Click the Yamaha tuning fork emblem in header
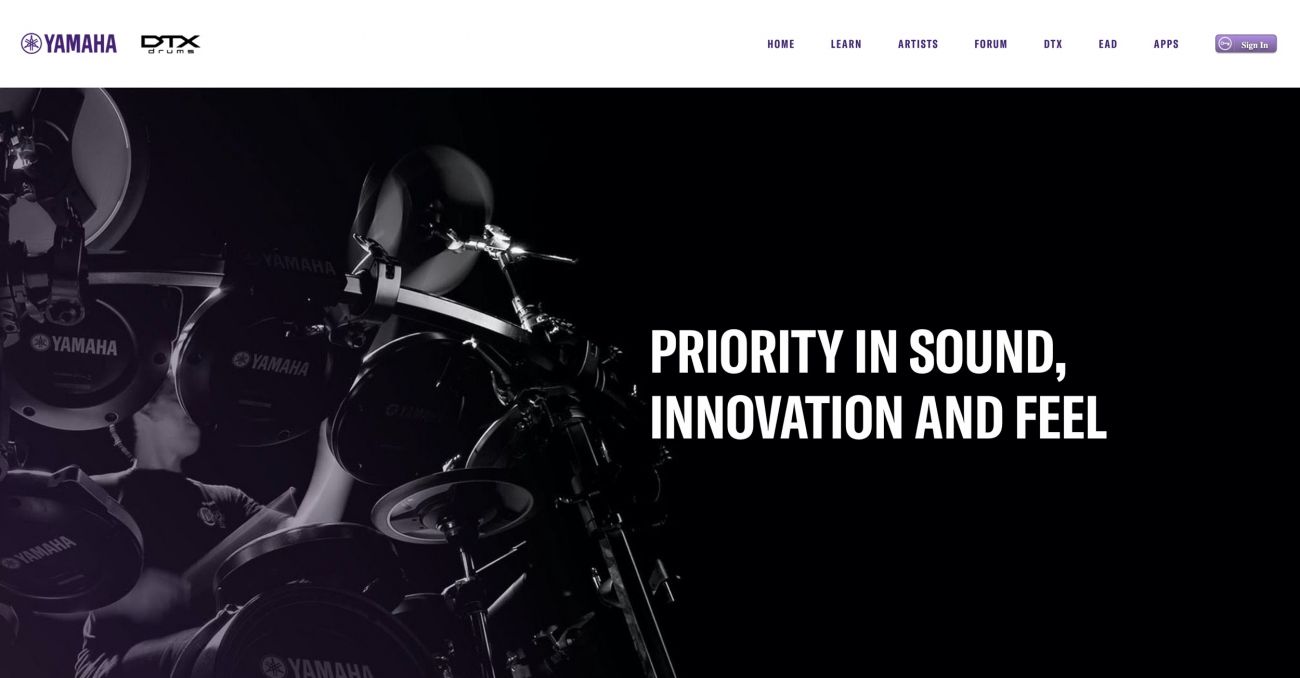The height and width of the screenshot is (678, 1300). [x=31, y=44]
